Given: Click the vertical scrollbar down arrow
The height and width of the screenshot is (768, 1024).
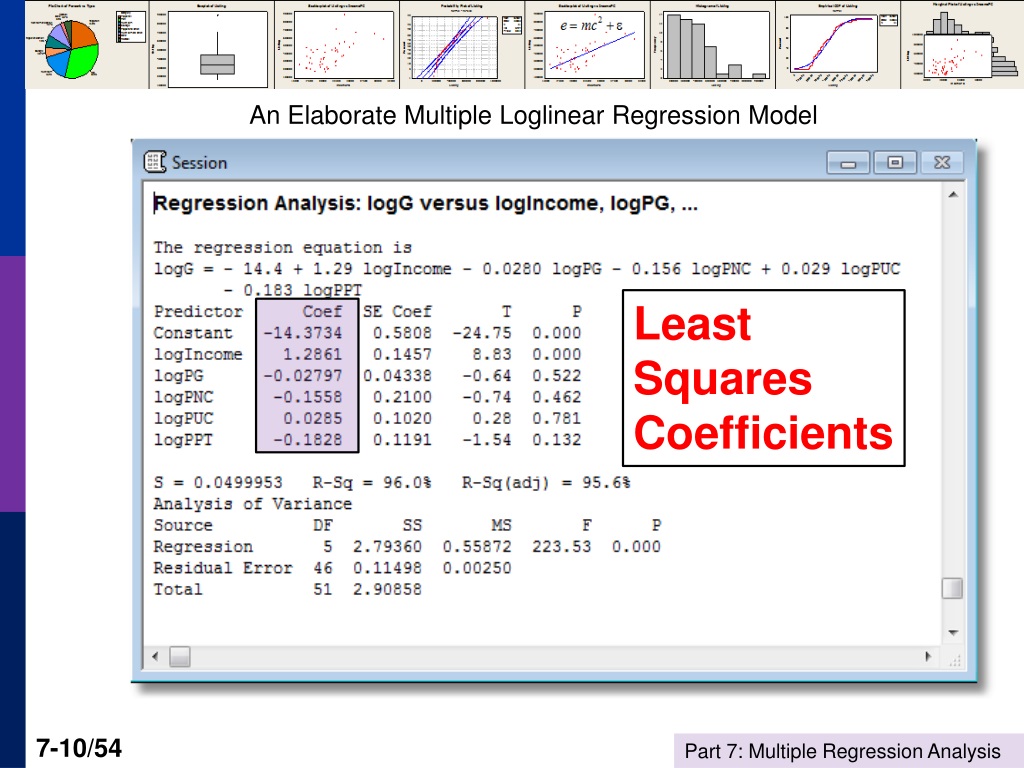Looking at the screenshot, I should point(952,633).
